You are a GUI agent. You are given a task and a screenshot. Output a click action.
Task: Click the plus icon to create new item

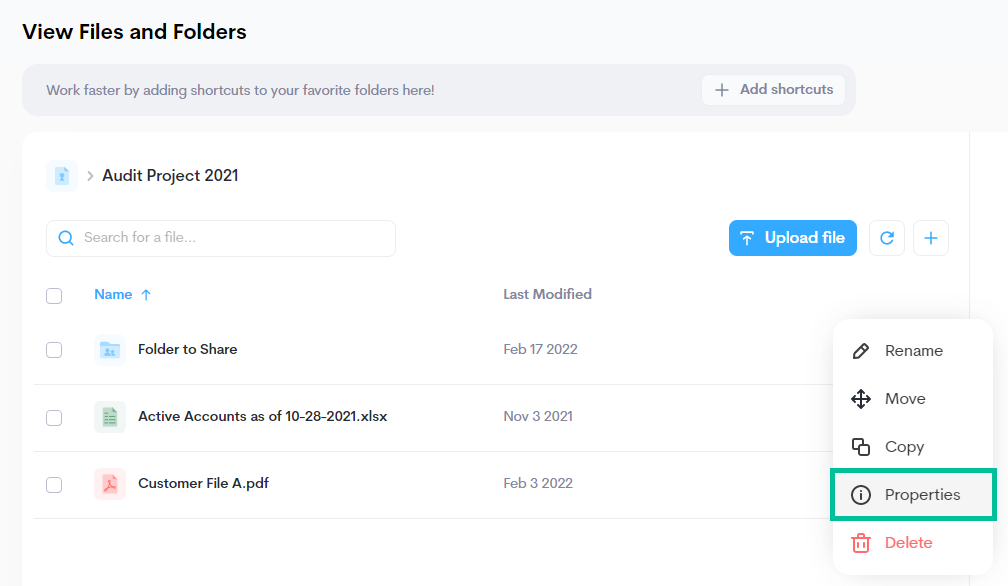(x=931, y=238)
